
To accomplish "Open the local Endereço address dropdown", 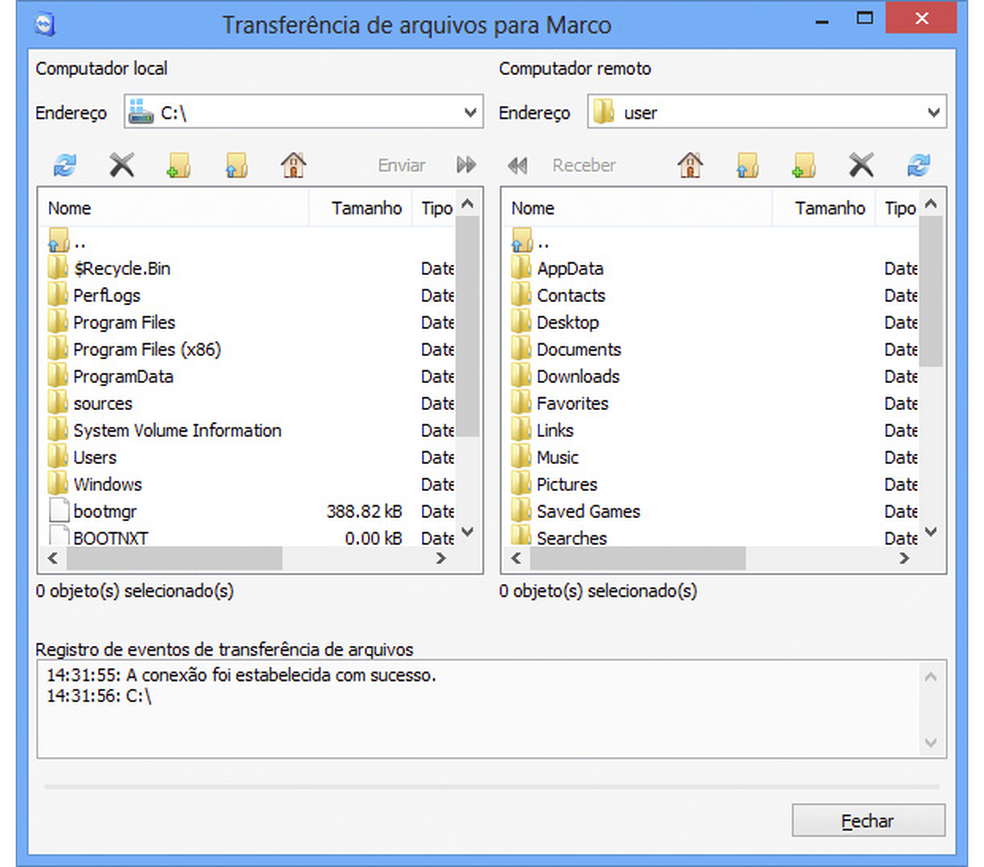I will [471, 112].
